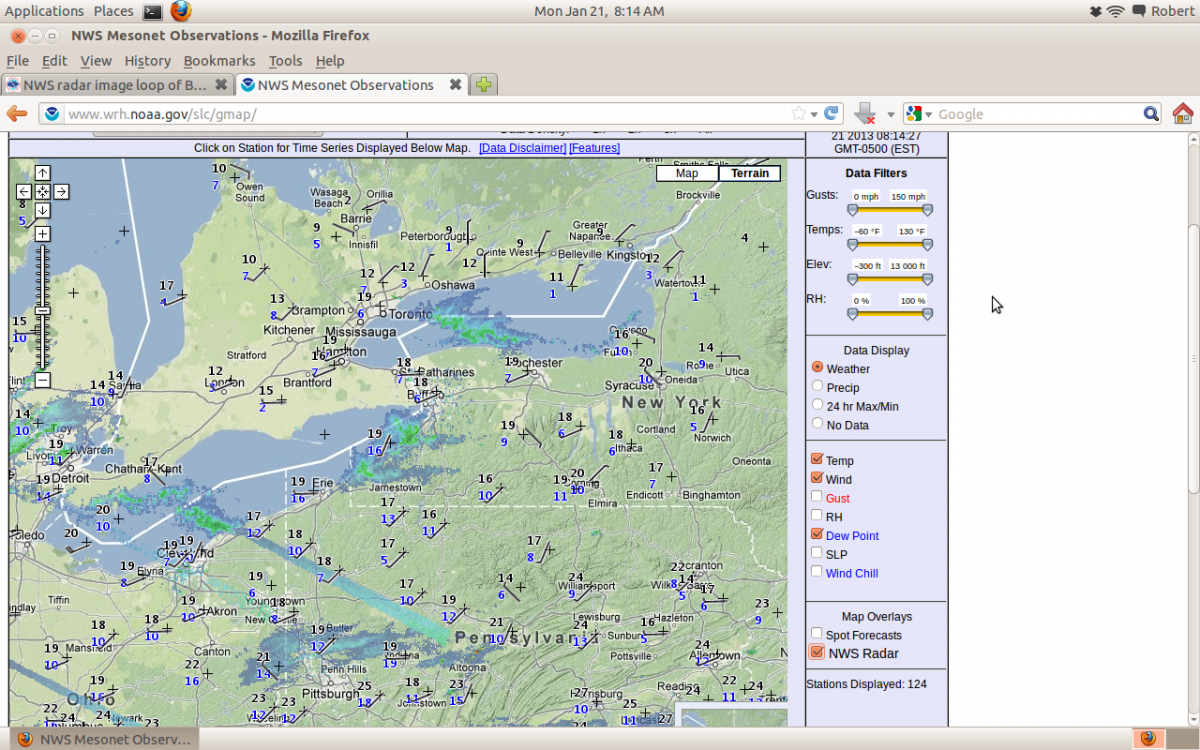Pan the map down with the arrow button
The image size is (1200, 750).
42,210
